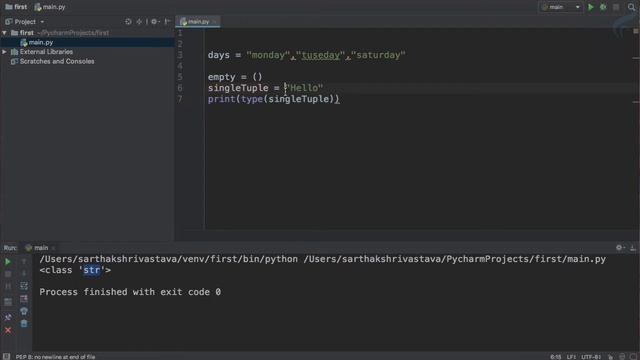Viewport: 640px width, 360px height.
Task: Click the Print icon in Run console
Action: pyautogui.click(x=24, y=311)
